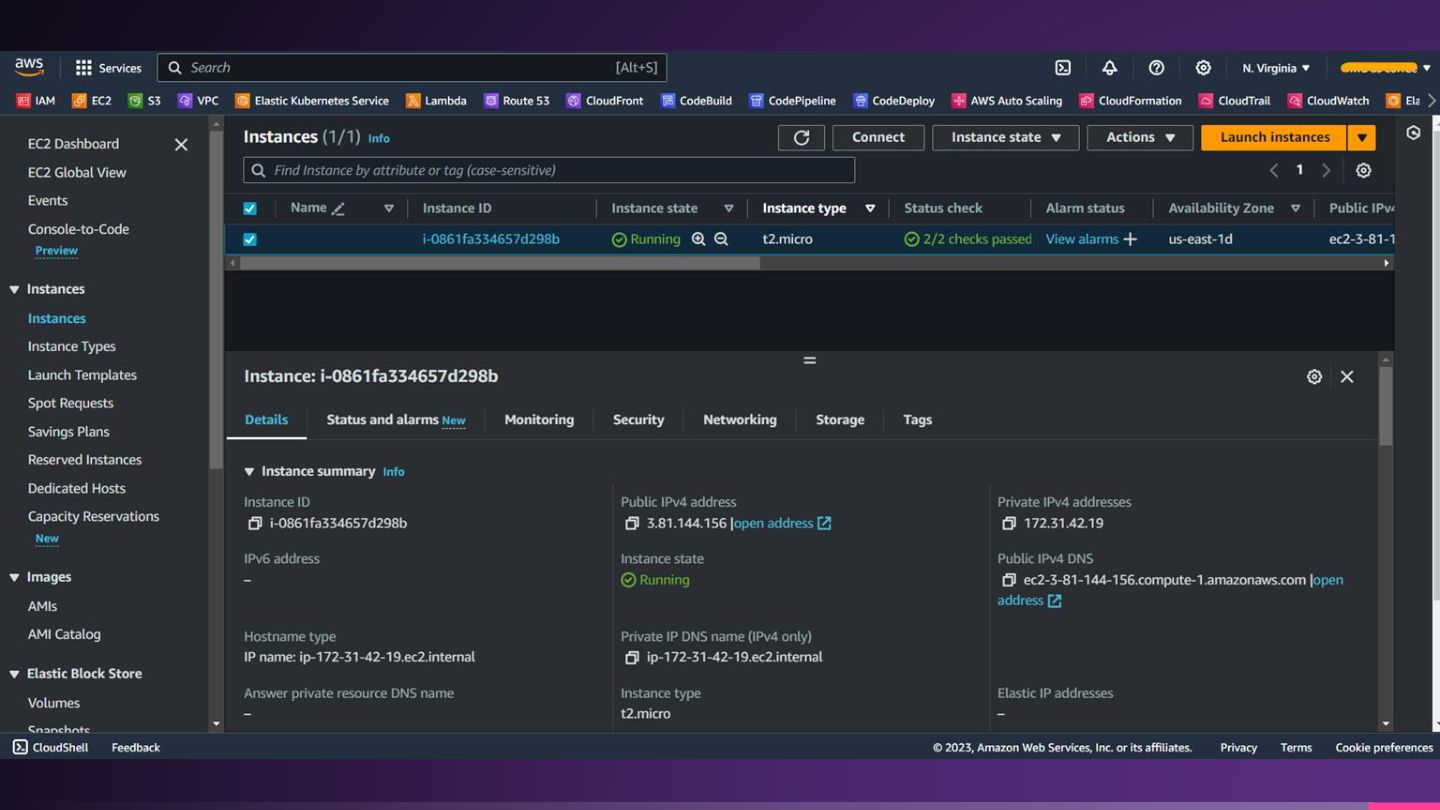1440x810 pixels.
Task: Open the Networking tab
Action: point(739,420)
